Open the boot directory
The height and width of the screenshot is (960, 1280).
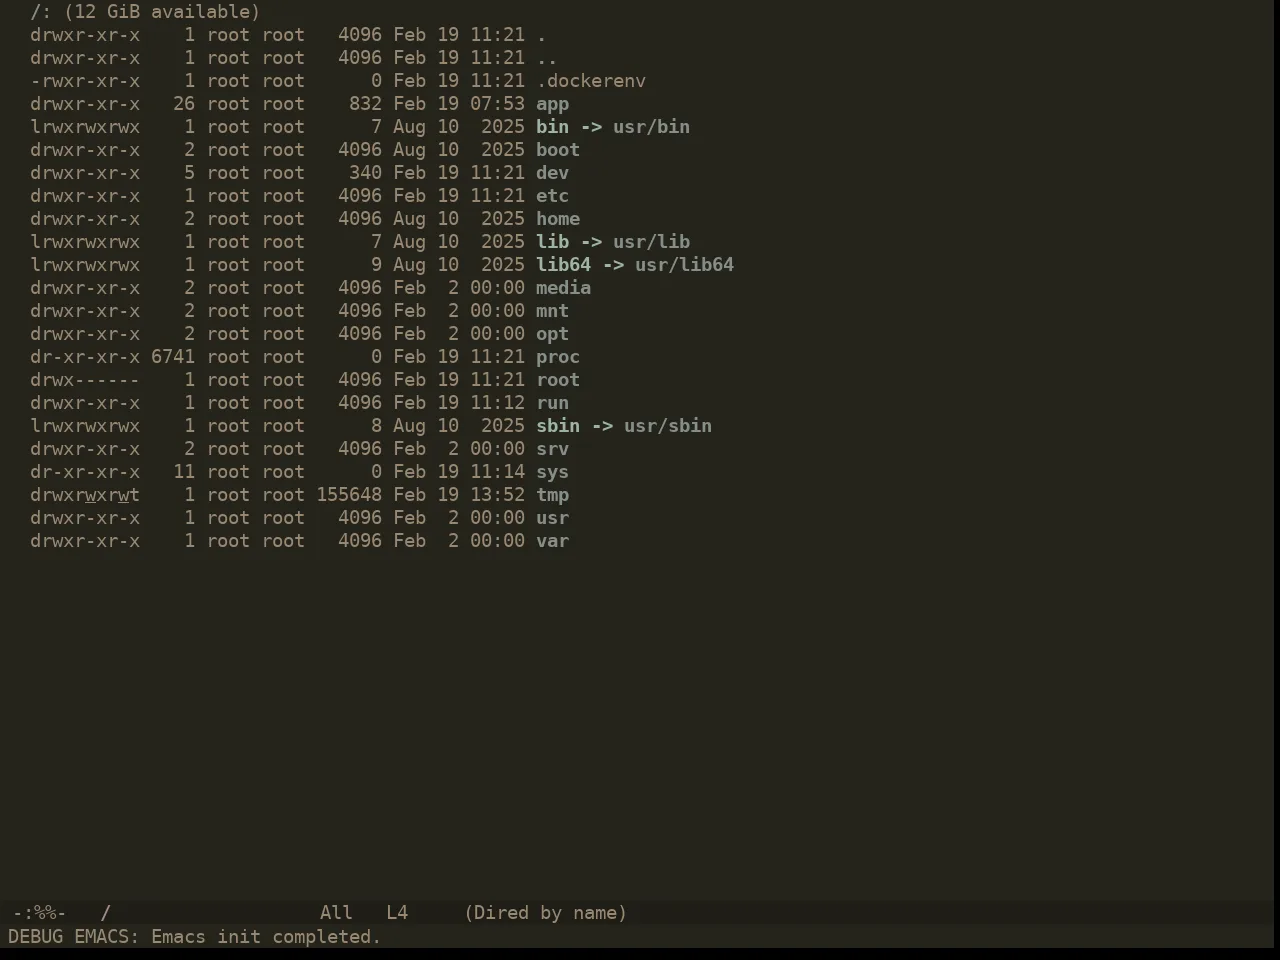point(558,150)
